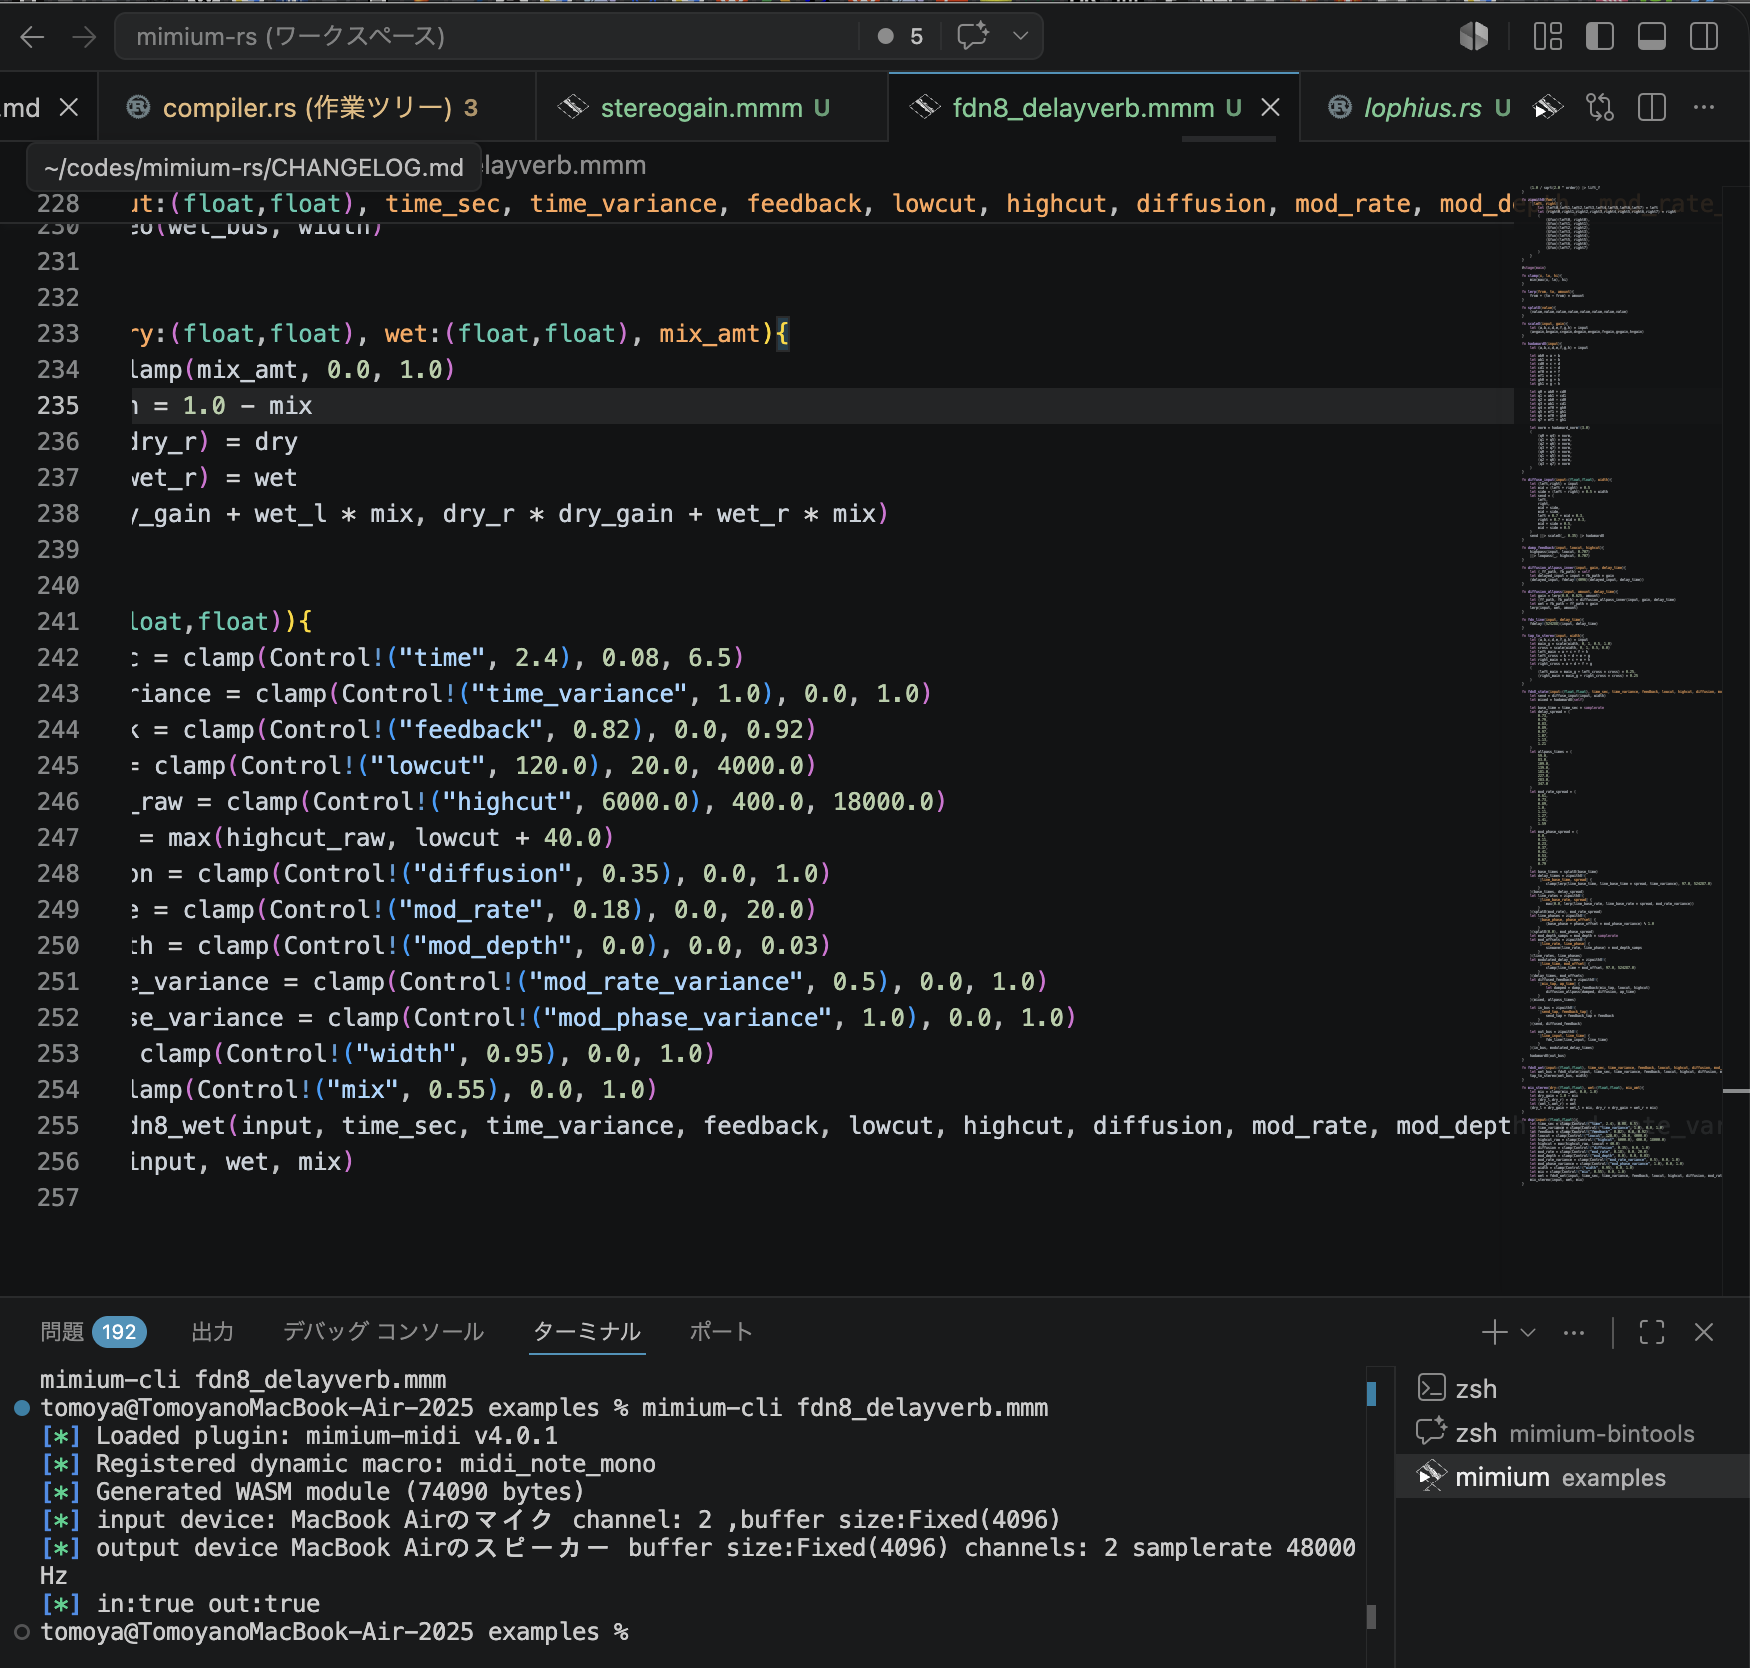
Task: Expand the chat dropdown chevron in title bar
Action: click(x=1020, y=36)
